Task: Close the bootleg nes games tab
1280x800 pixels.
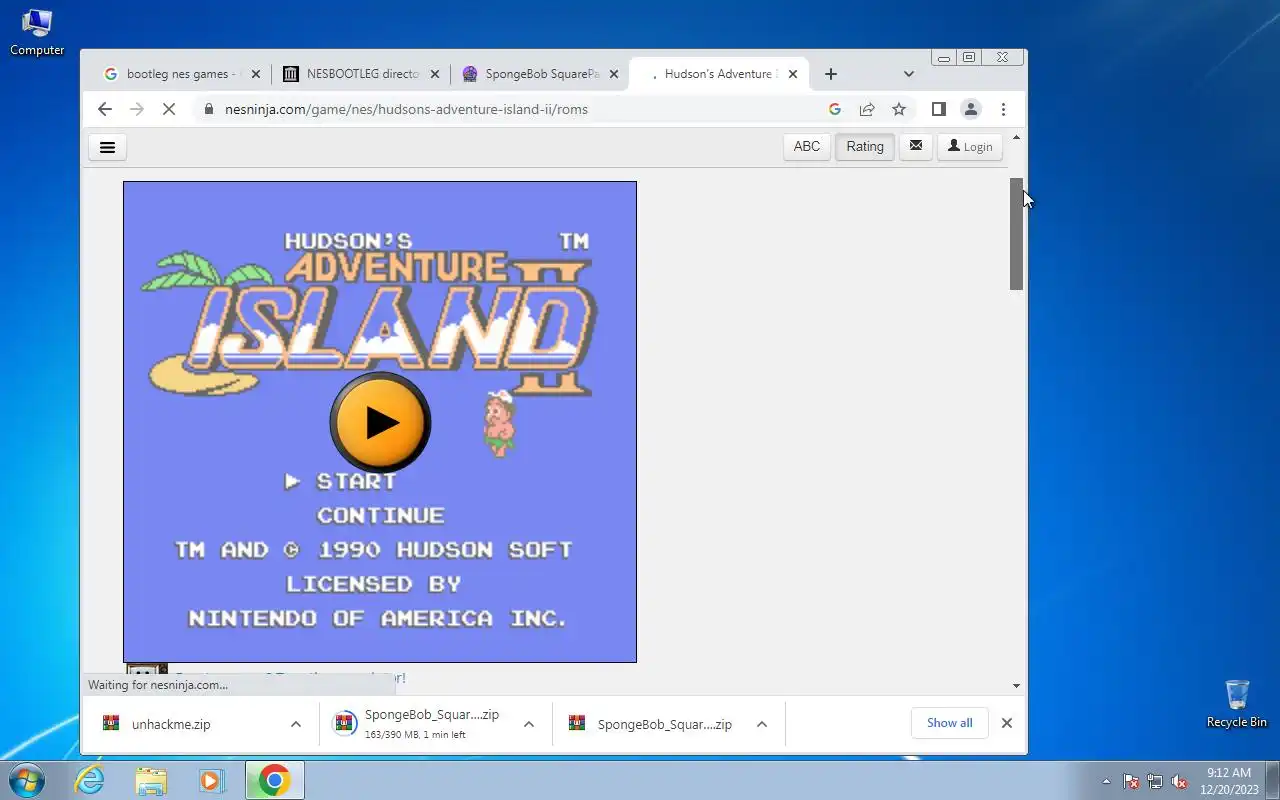Action: pos(255,74)
